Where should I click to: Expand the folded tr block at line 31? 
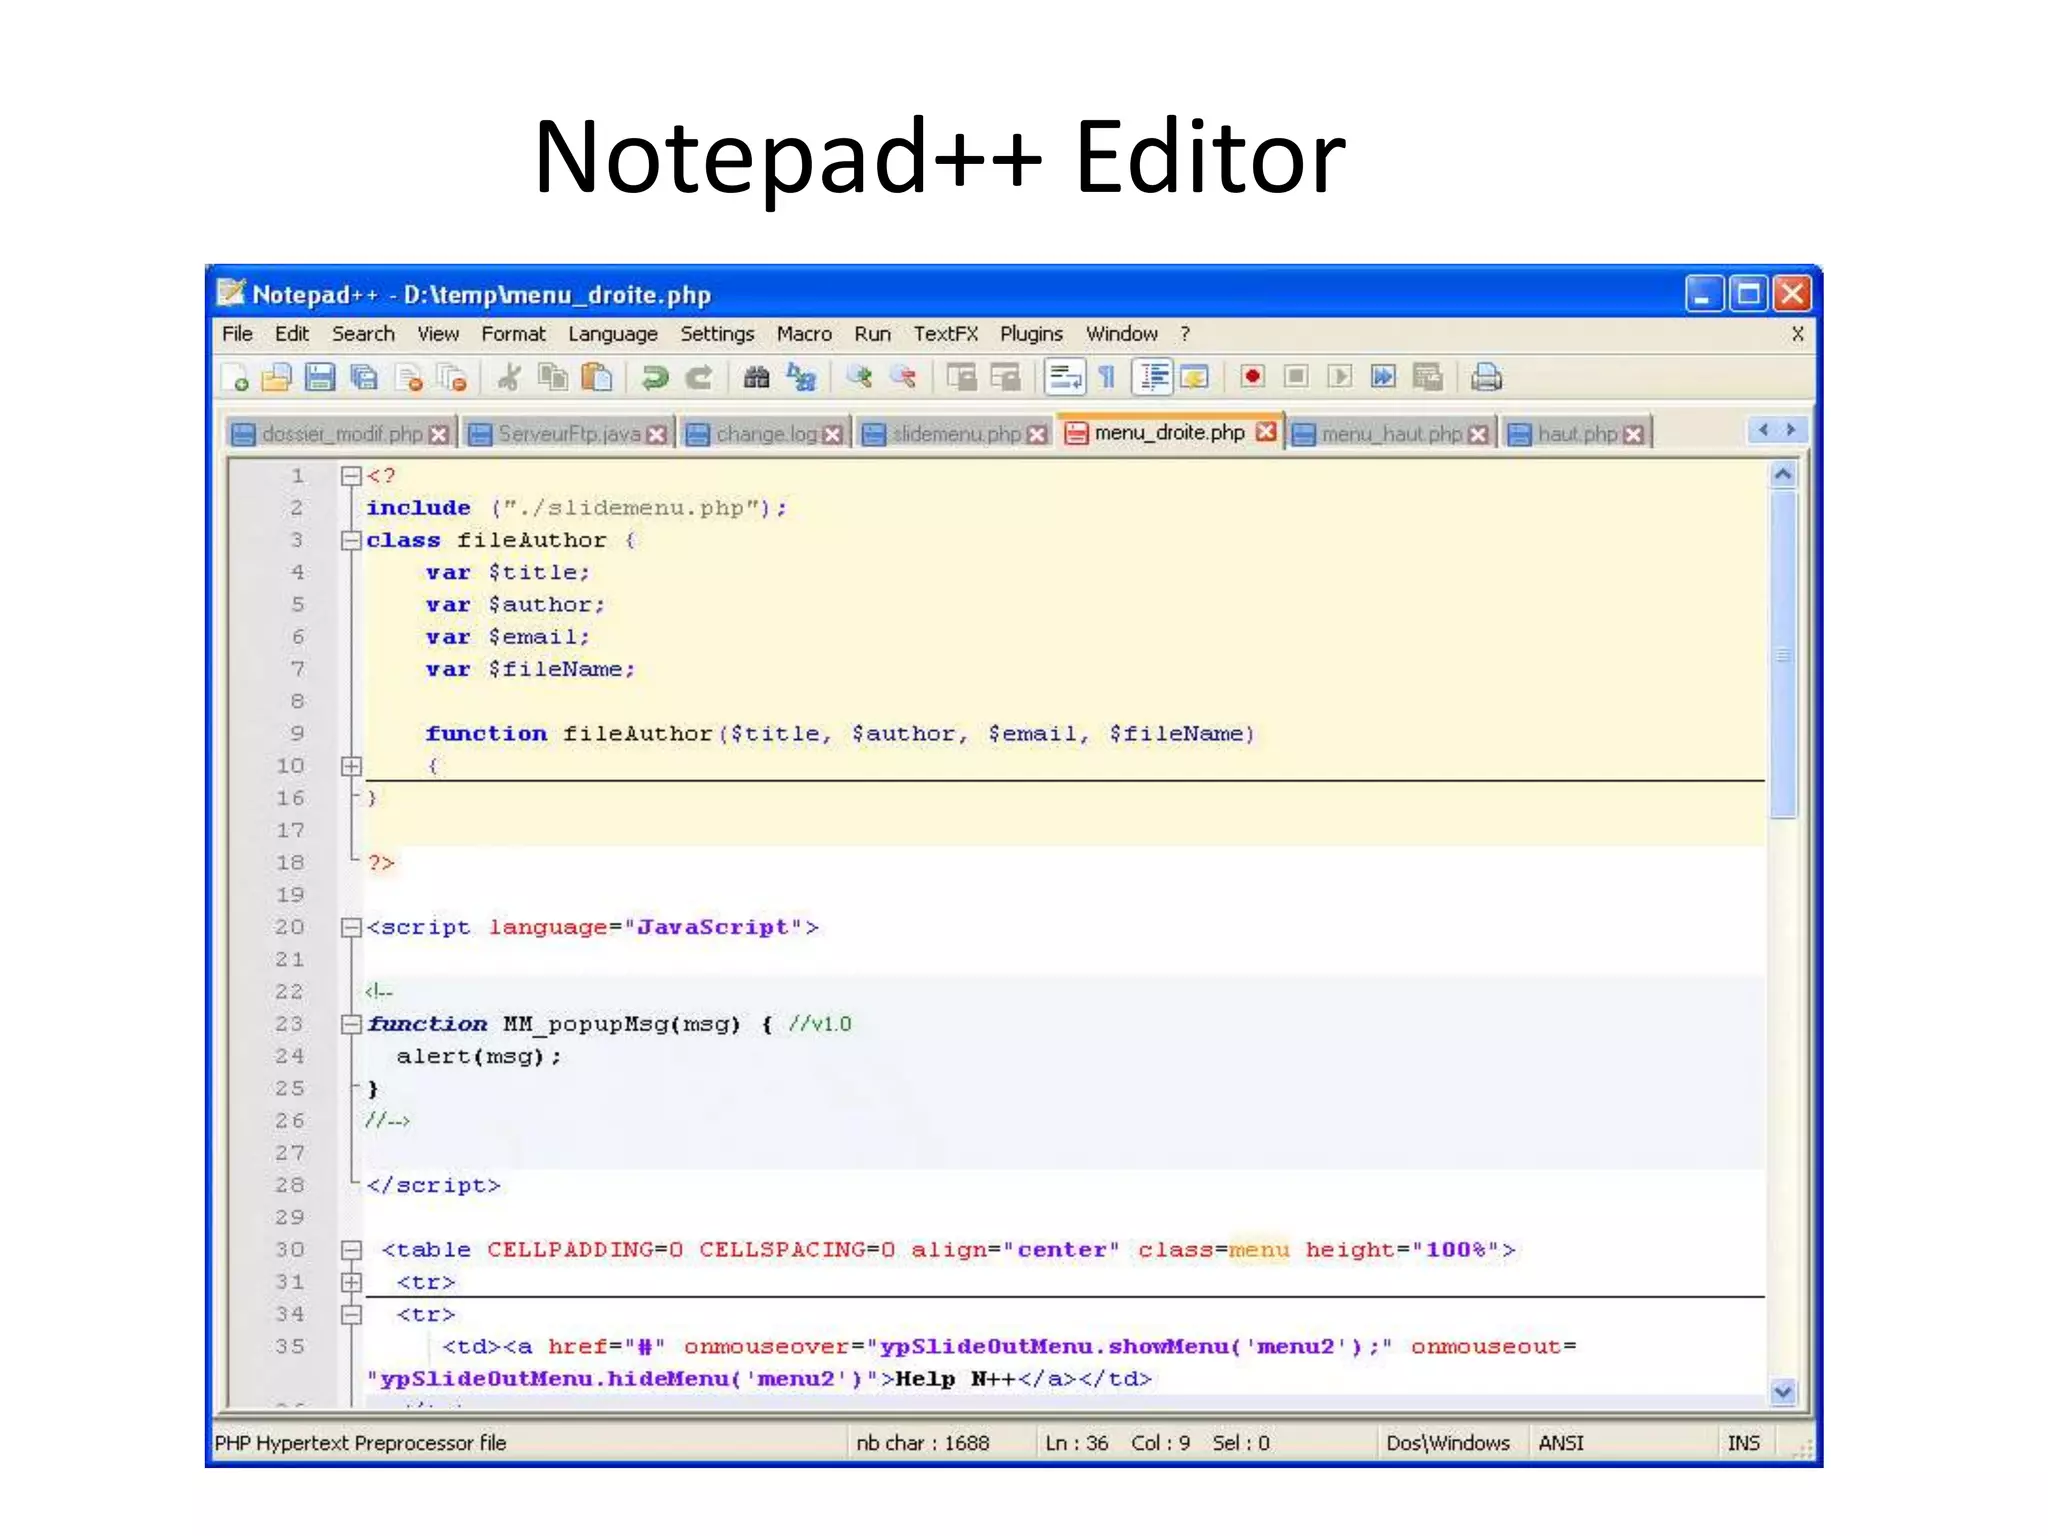pos(351,1282)
